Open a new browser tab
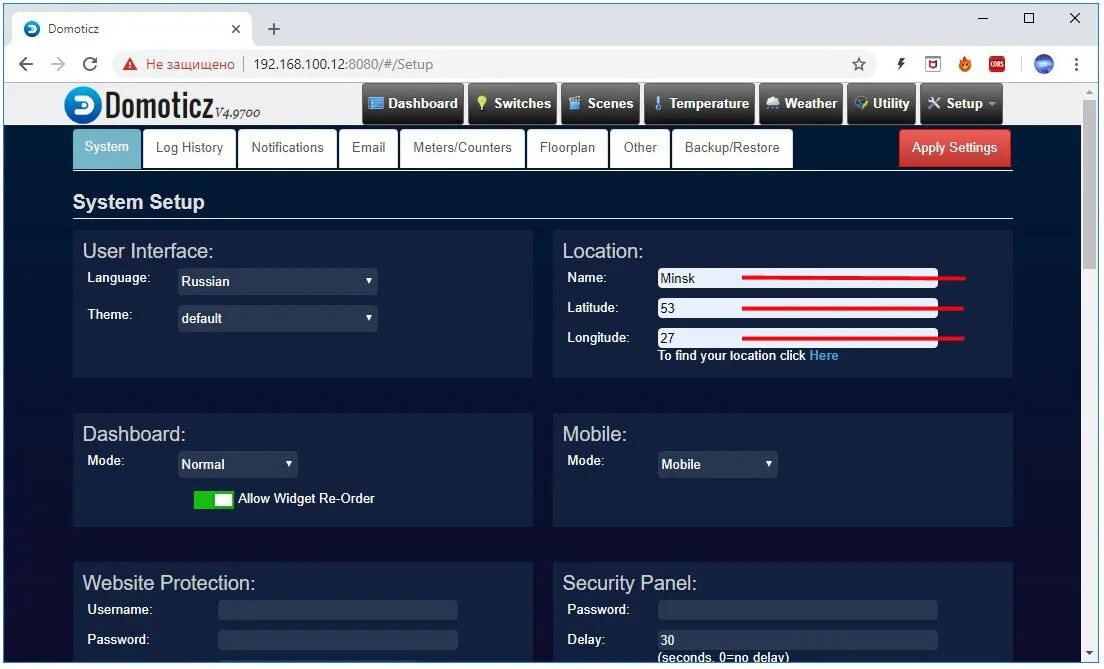 [274, 29]
